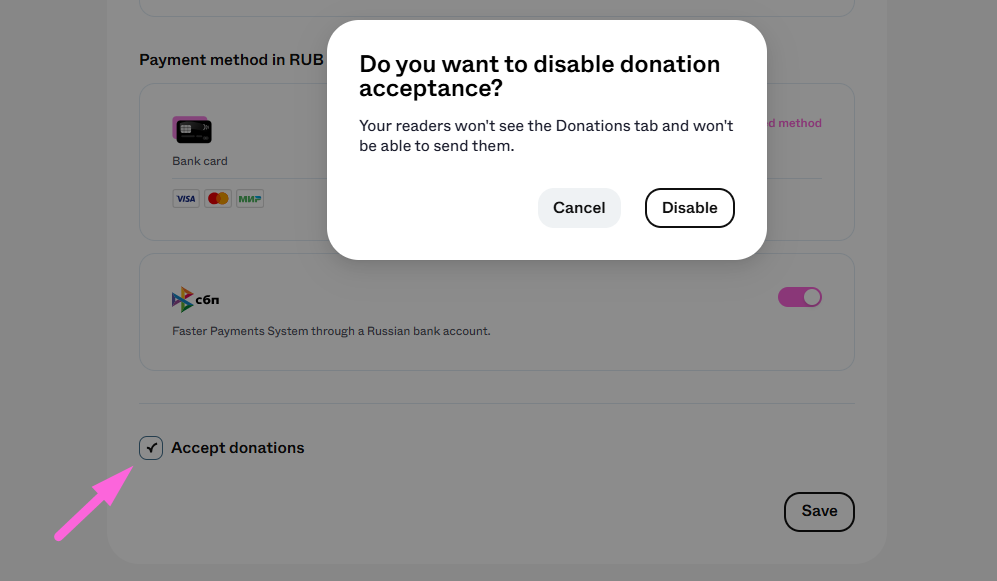Click the Payment method in RUB heading
This screenshot has width=997, height=581.
(x=231, y=60)
